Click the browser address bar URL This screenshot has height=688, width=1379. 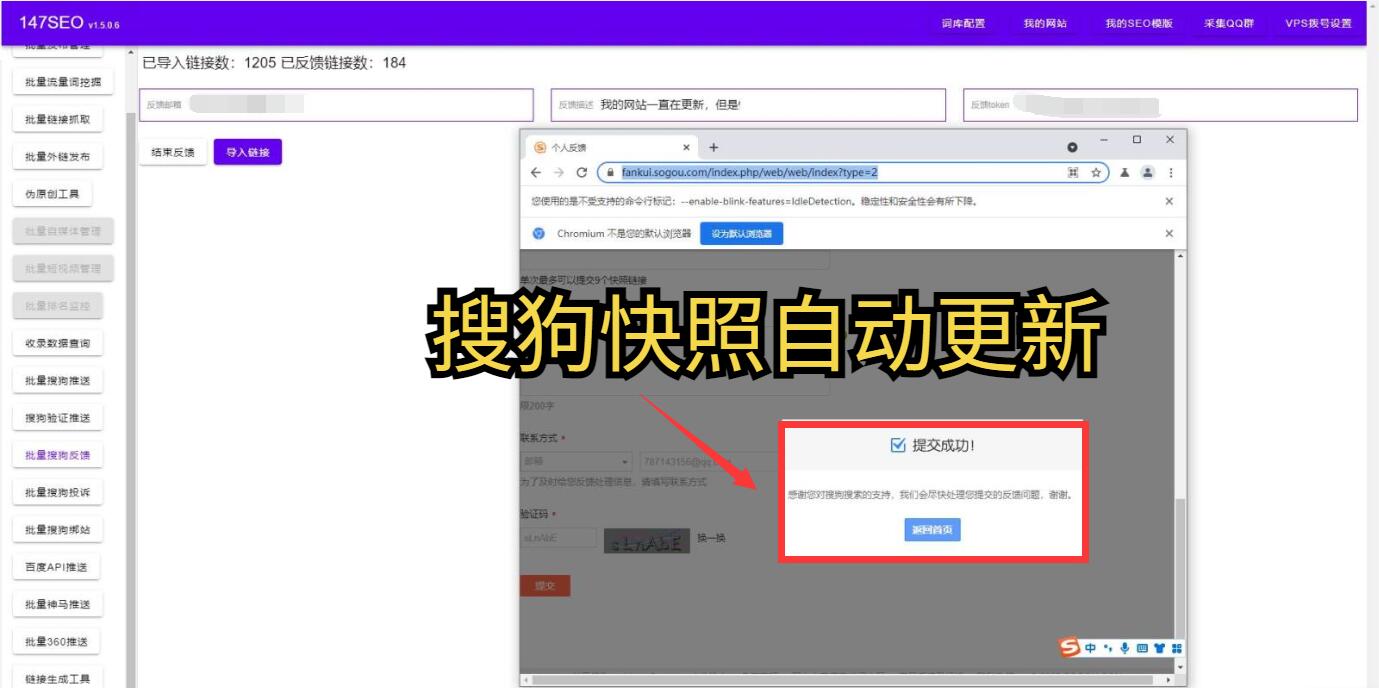(749, 172)
